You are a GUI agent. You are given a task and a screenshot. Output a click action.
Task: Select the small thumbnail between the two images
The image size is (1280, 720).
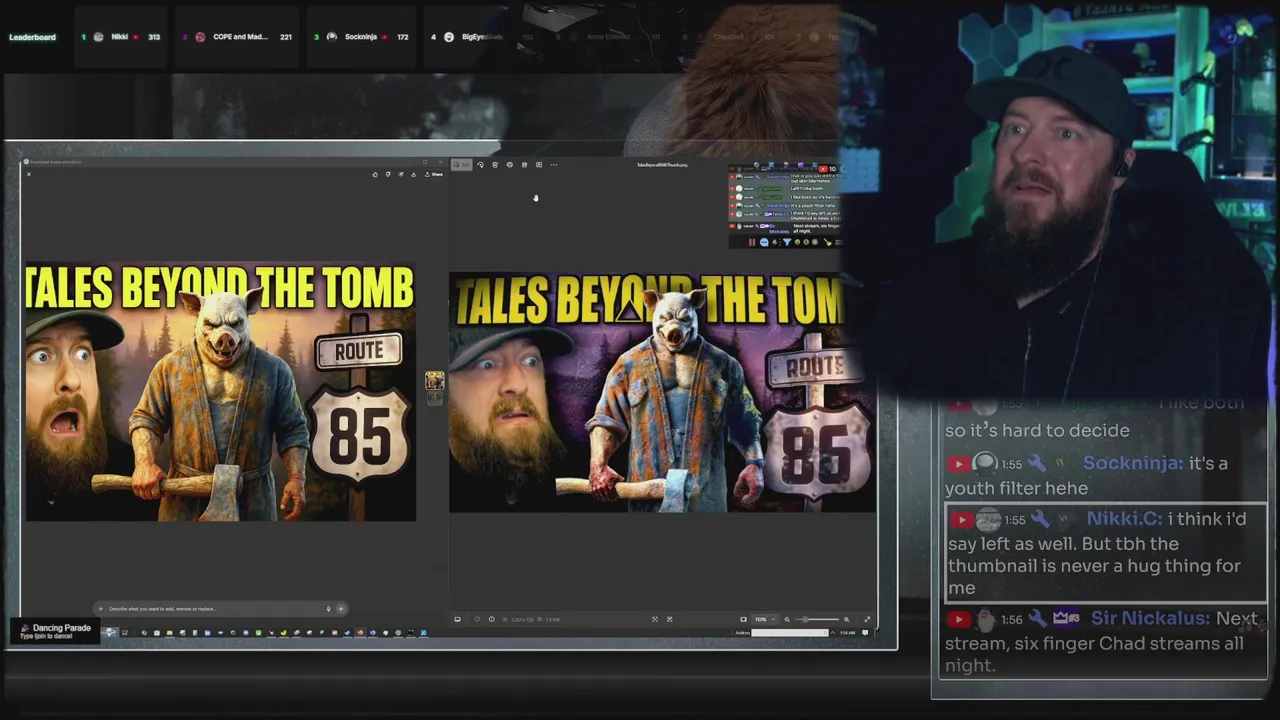434,380
